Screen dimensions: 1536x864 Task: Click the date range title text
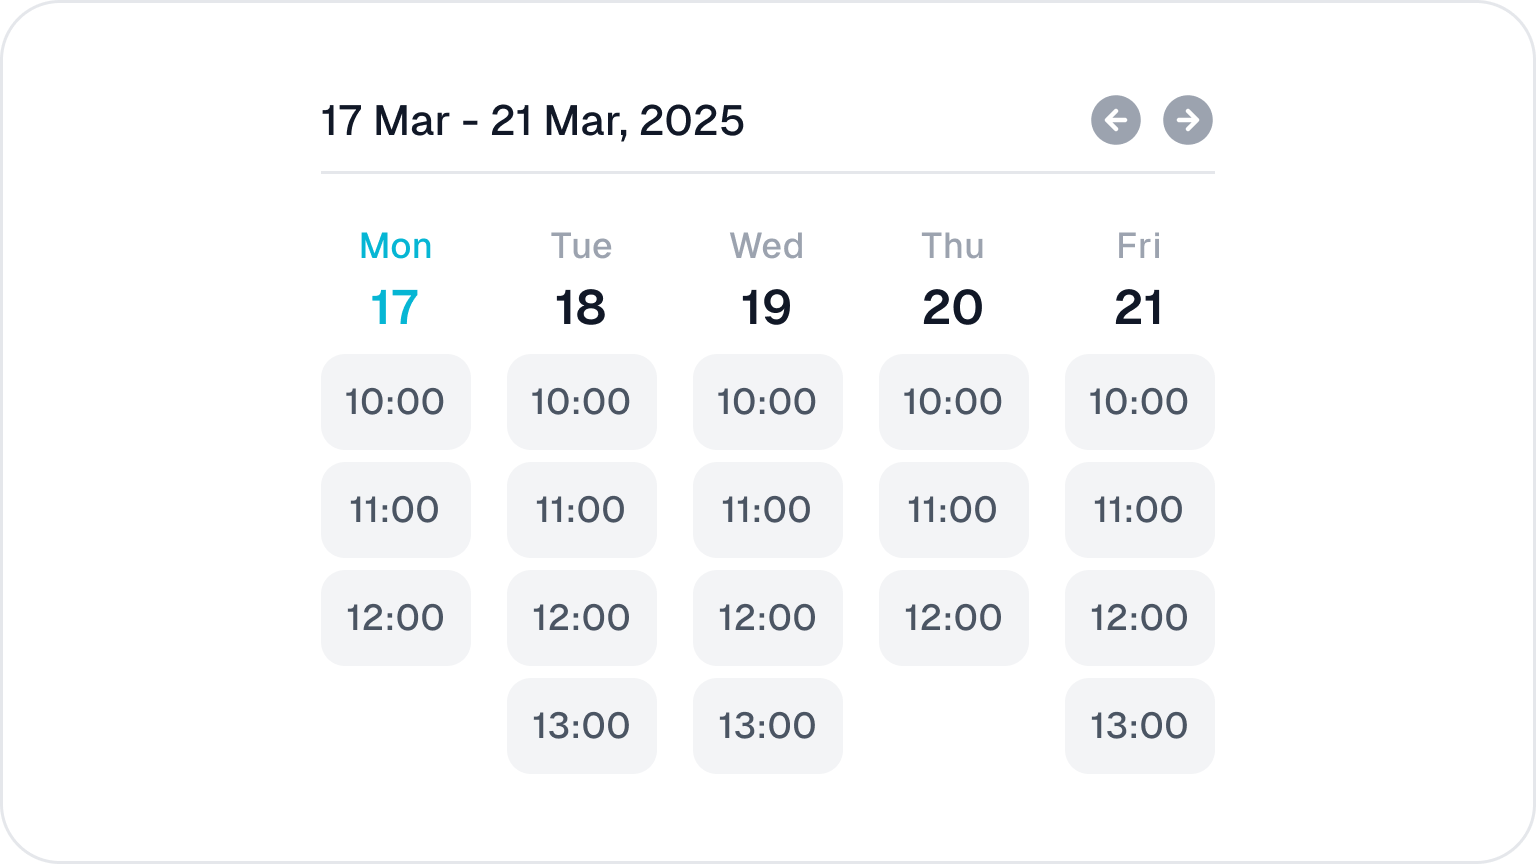532,121
